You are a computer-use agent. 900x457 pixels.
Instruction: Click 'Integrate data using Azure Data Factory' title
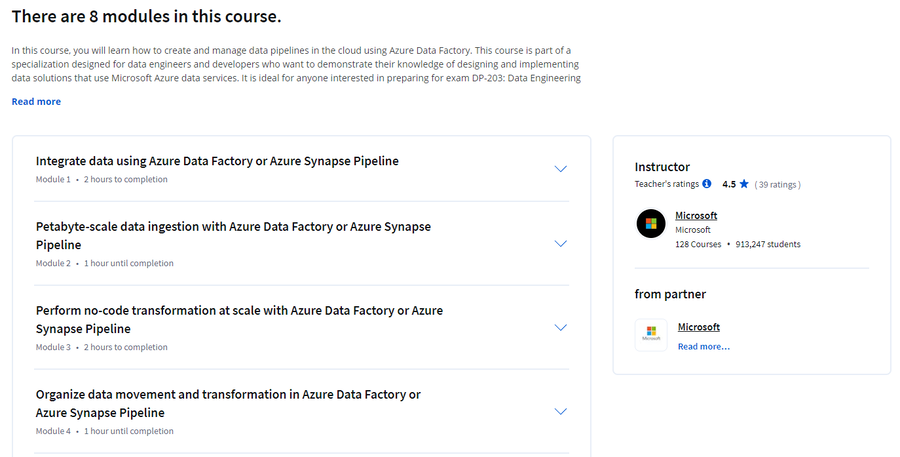click(x=217, y=161)
